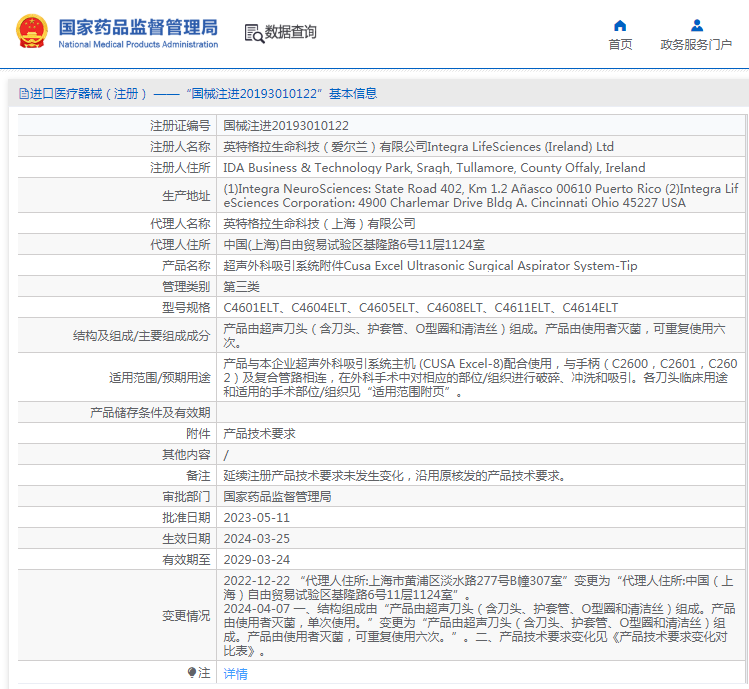Select registration number 国械注进20193010122 value
The width and height of the screenshot is (749, 689).
tap(286, 126)
